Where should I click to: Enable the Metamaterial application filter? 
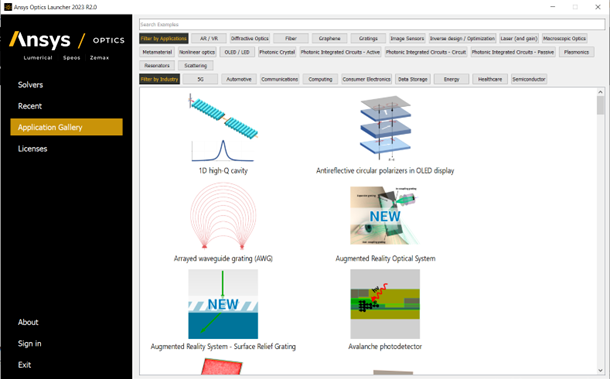(157, 52)
